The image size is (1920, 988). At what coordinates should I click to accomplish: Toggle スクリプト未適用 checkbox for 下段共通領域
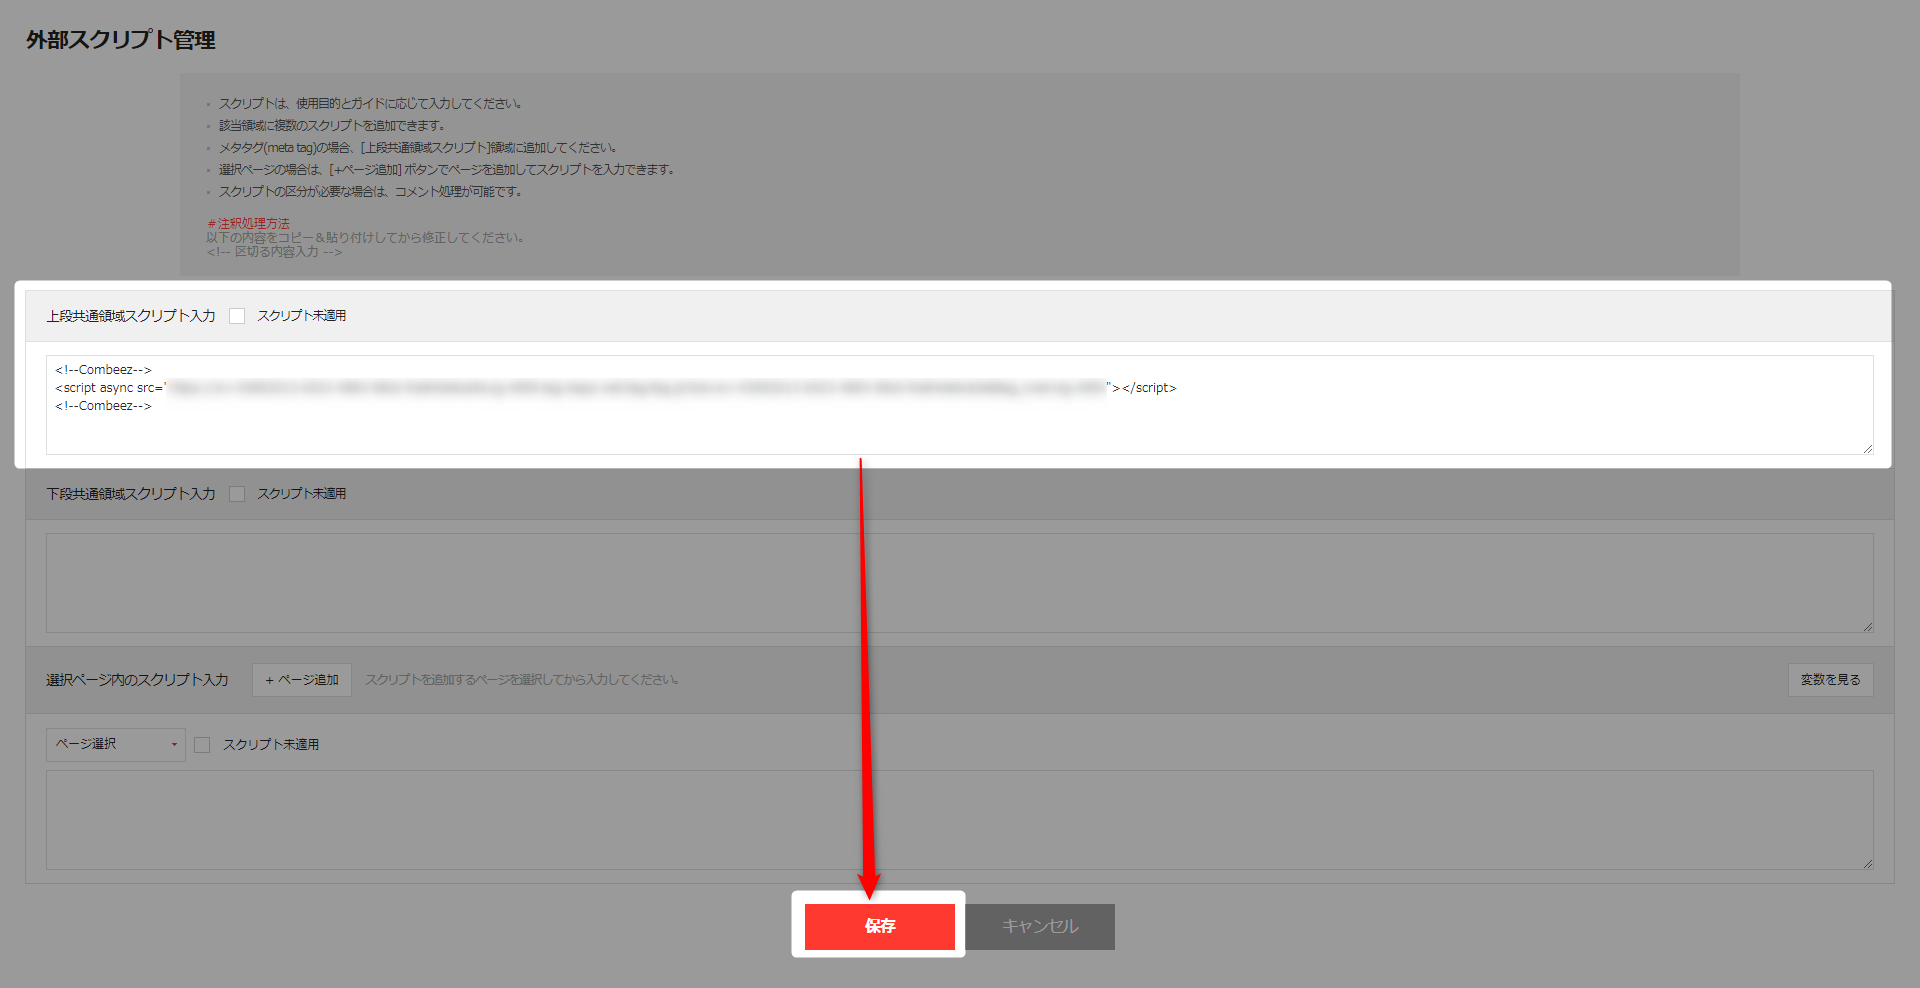tap(237, 494)
